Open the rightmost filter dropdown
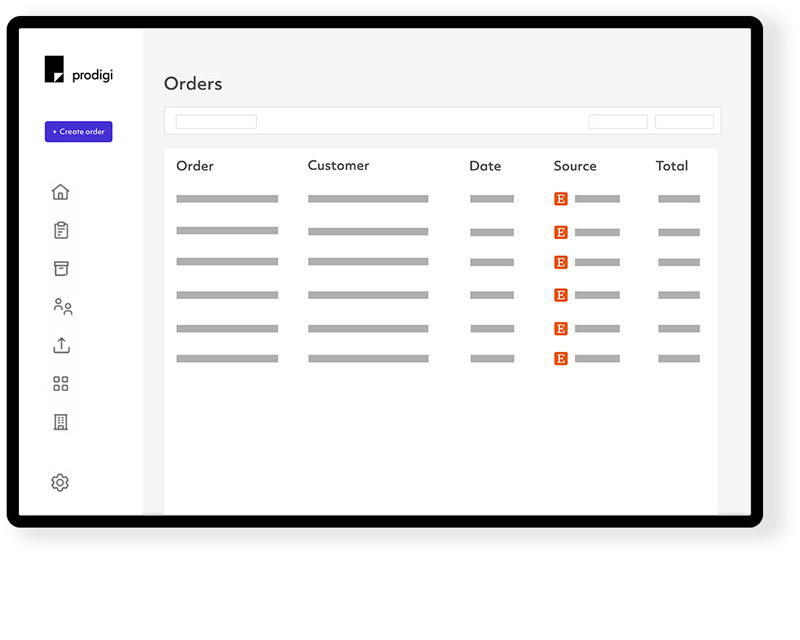 pyautogui.click(x=684, y=121)
